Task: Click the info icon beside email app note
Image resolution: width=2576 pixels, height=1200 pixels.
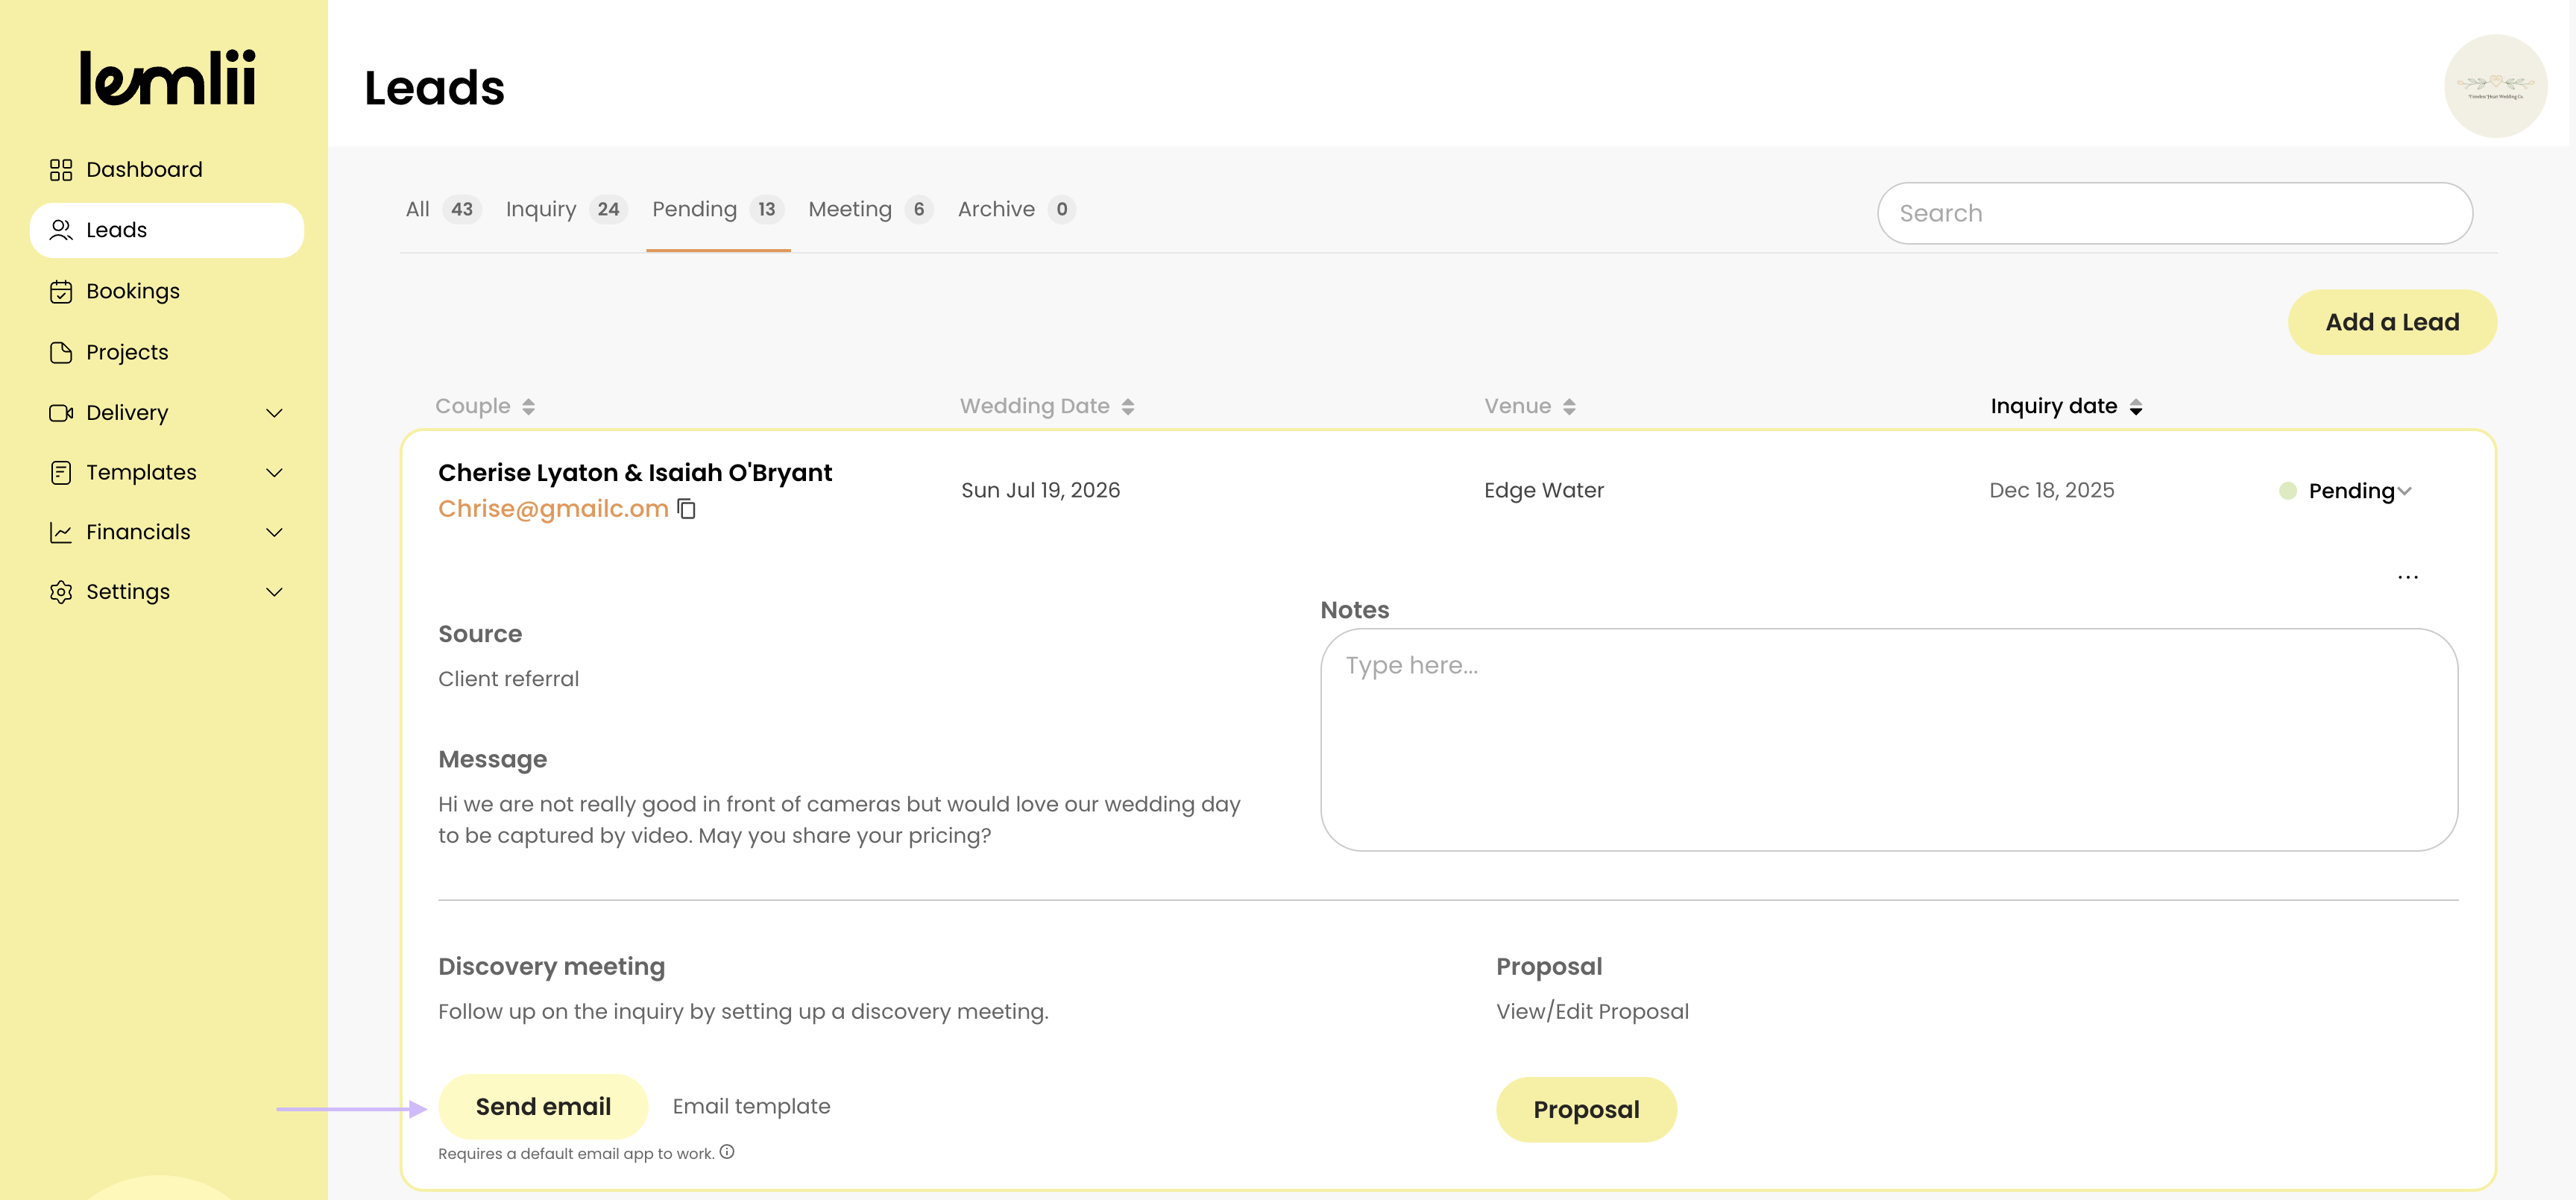Action: [727, 1152]
